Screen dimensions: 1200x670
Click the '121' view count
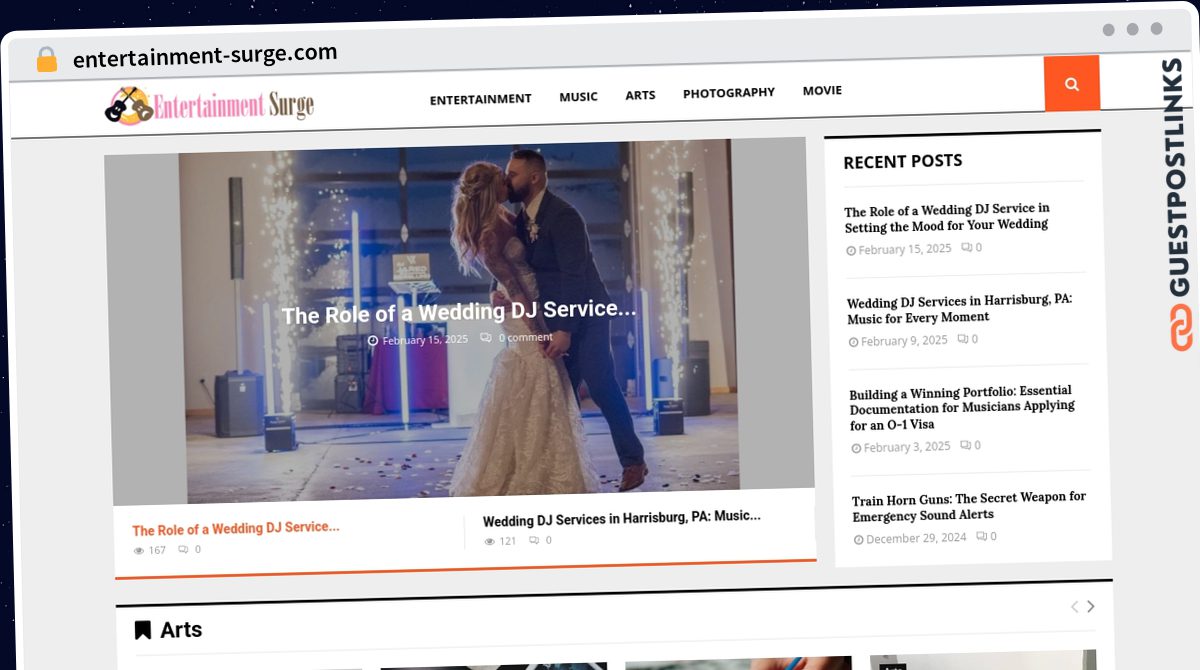508,542
